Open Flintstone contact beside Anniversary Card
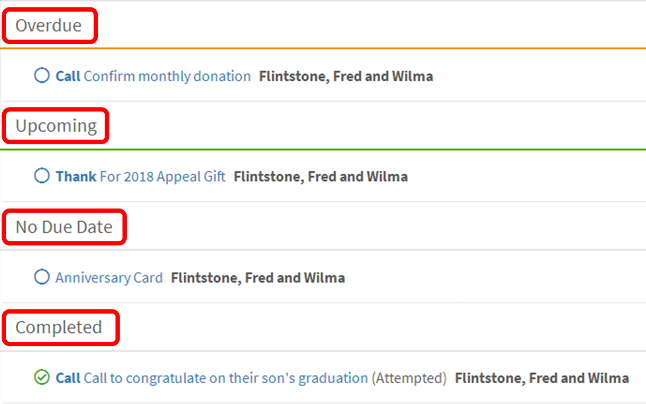The image size is (646, 404). click(x=258, y=278)
